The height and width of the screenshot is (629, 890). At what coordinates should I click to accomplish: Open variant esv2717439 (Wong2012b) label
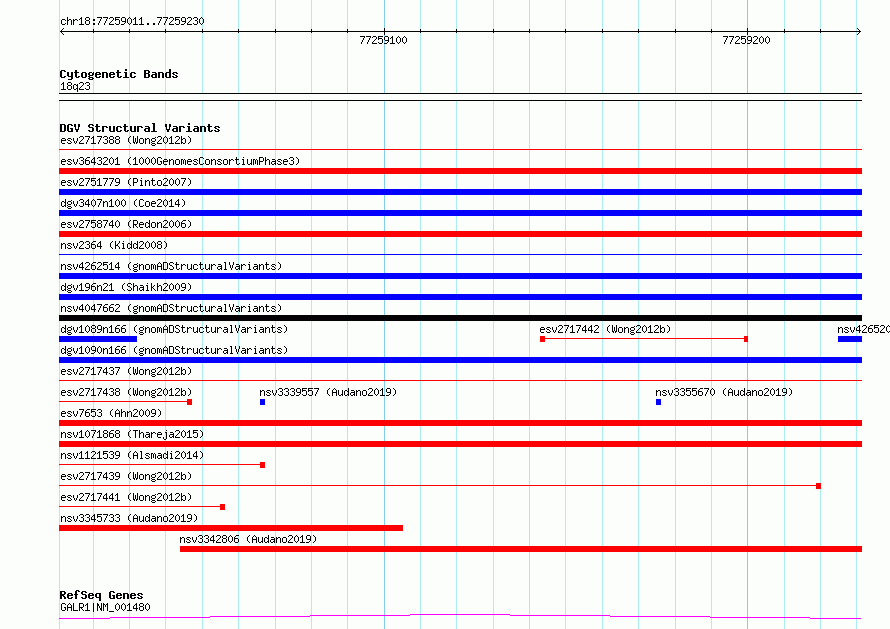click(x=126, y=476)
